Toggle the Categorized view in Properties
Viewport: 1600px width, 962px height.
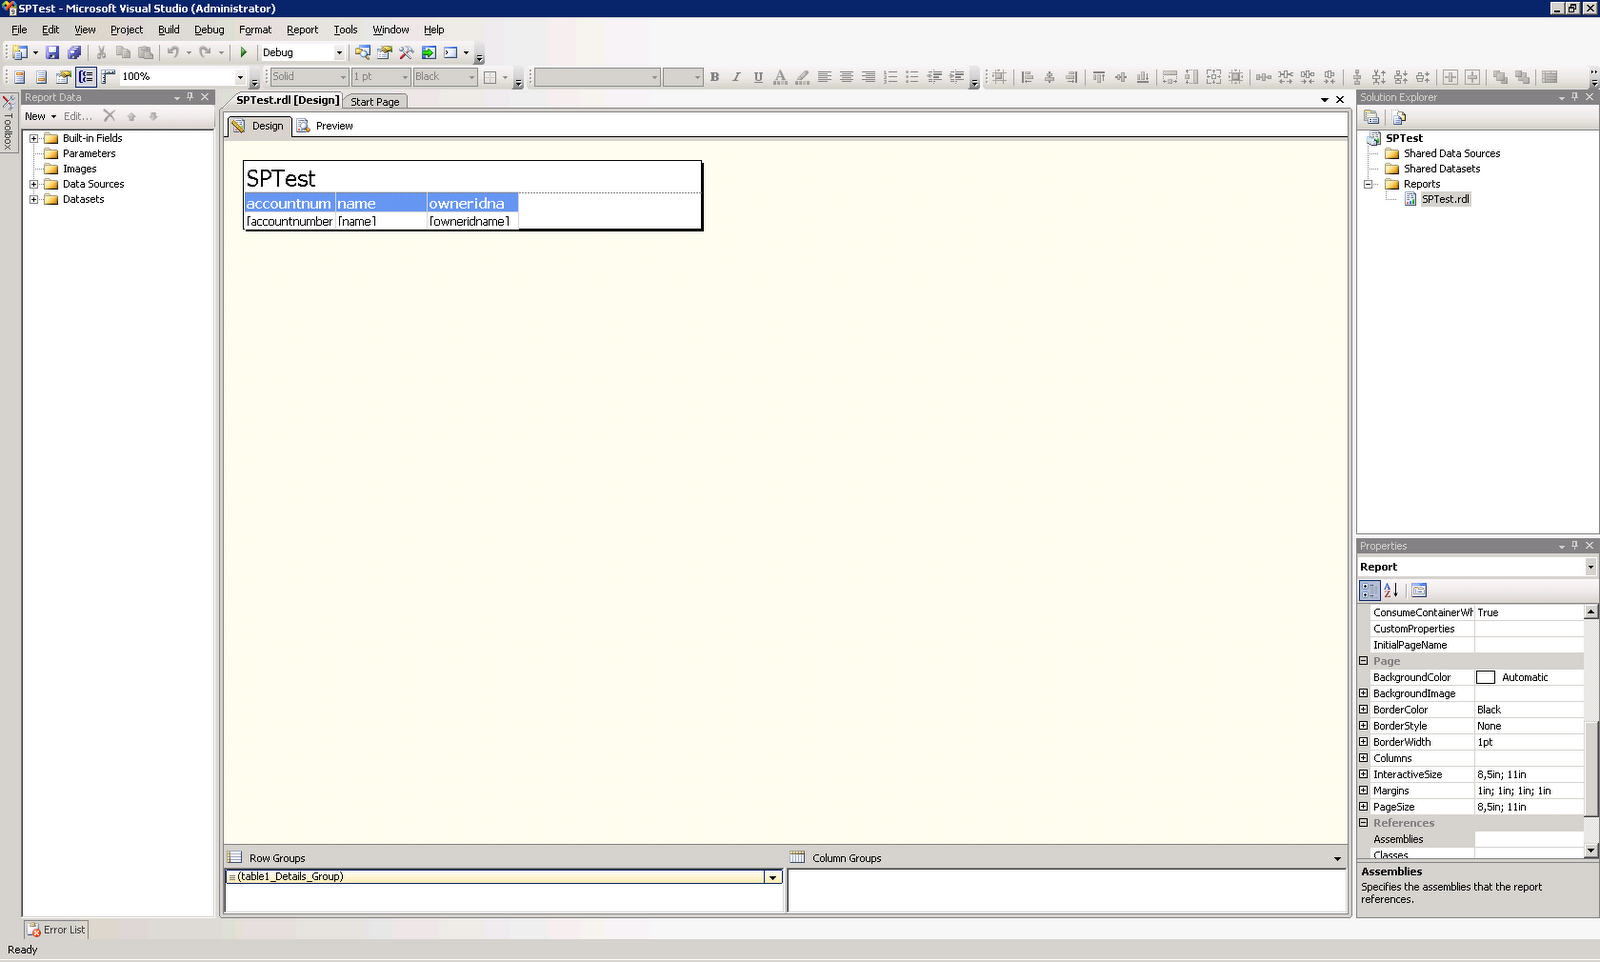1370,590
